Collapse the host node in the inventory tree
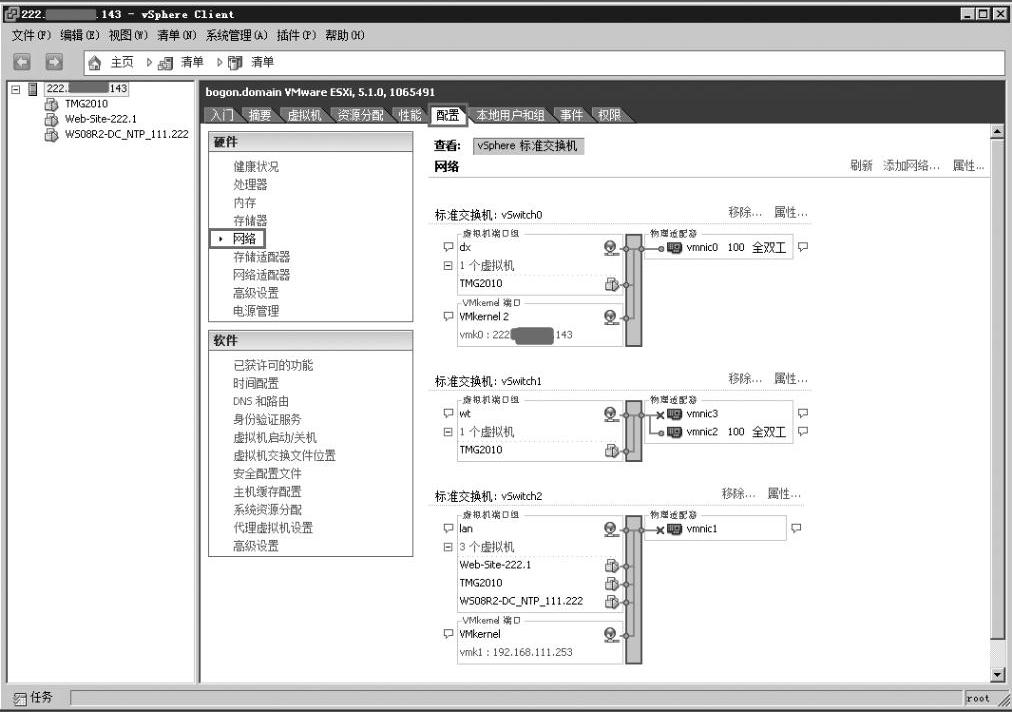1012x712 pixels. click(16, 90)
